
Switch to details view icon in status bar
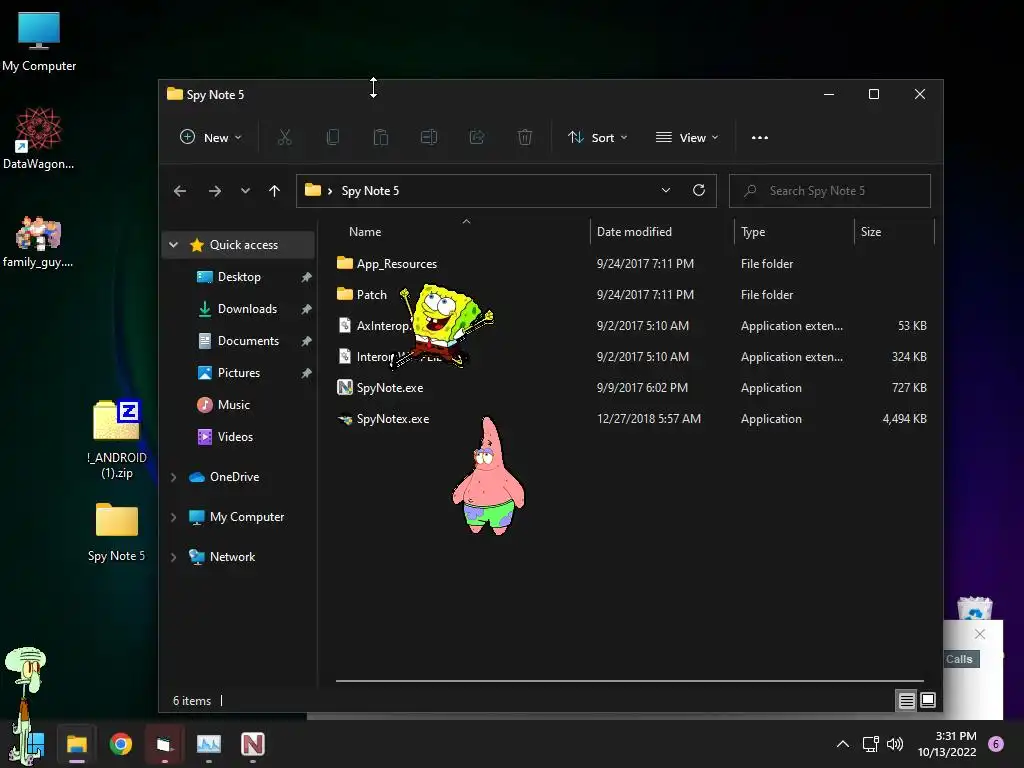[906, 701]
